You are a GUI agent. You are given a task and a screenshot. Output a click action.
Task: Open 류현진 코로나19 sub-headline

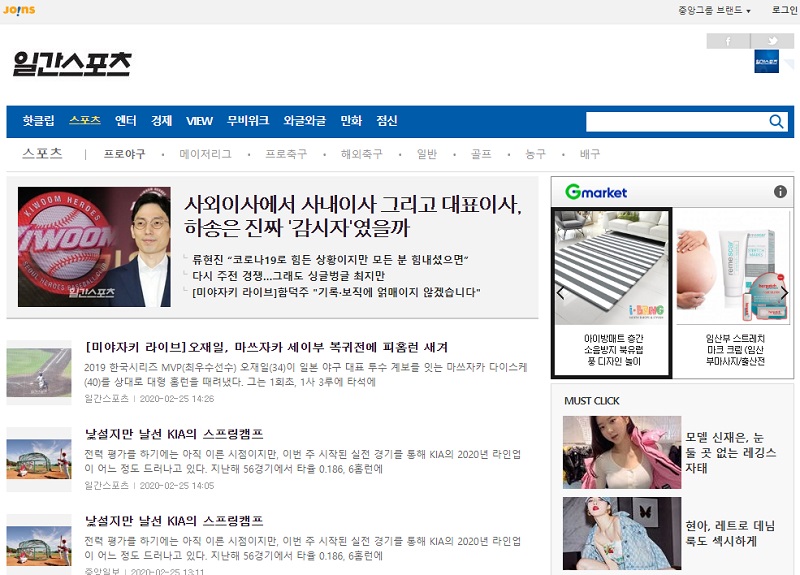[330, 260]
